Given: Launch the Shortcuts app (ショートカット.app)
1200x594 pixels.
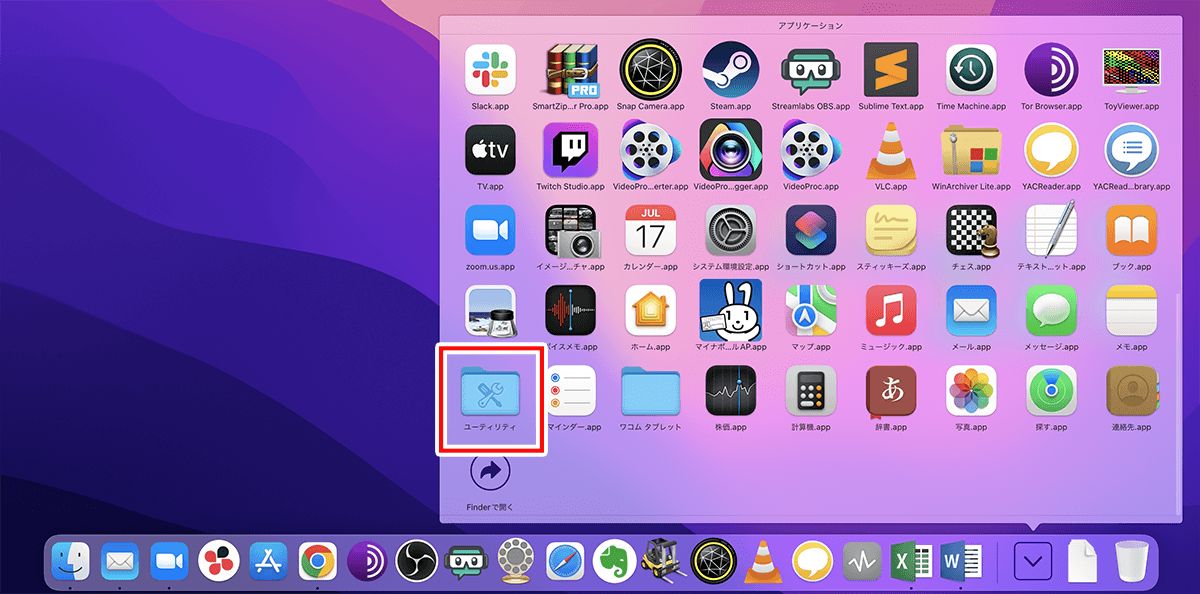Looking at the screenshot, I should [810, 231].
